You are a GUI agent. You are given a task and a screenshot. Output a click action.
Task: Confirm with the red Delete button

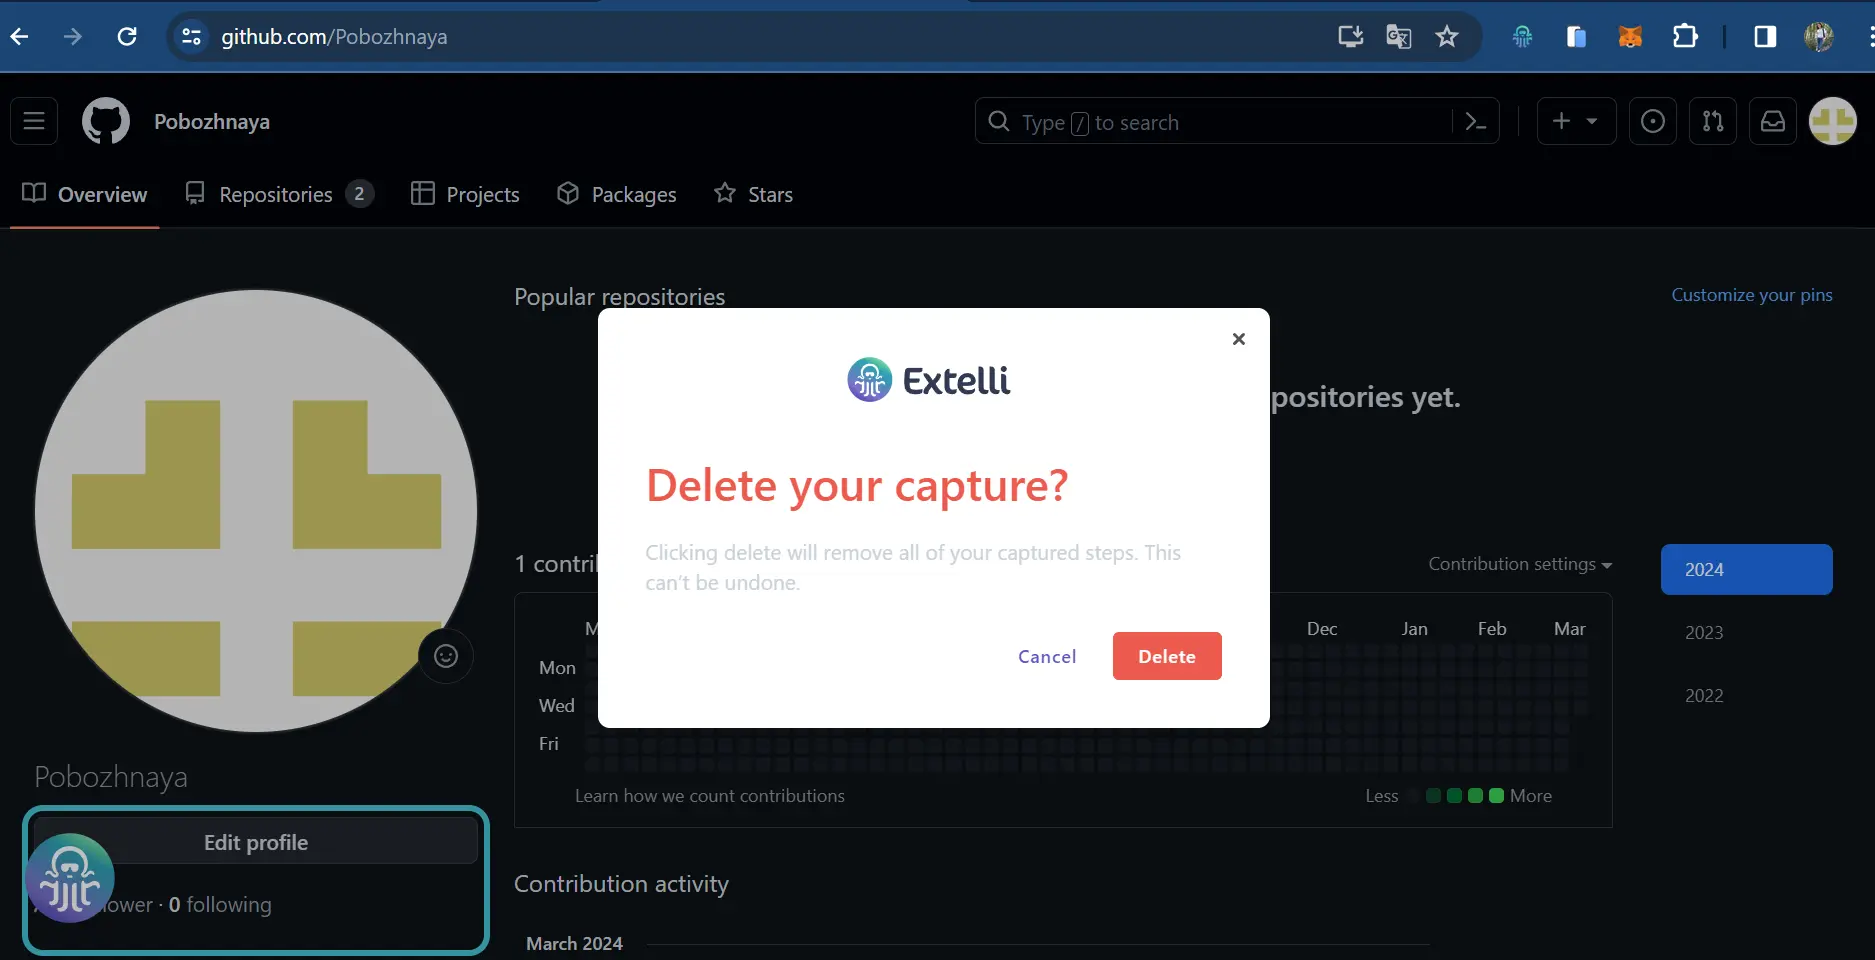click(1167, 656)
